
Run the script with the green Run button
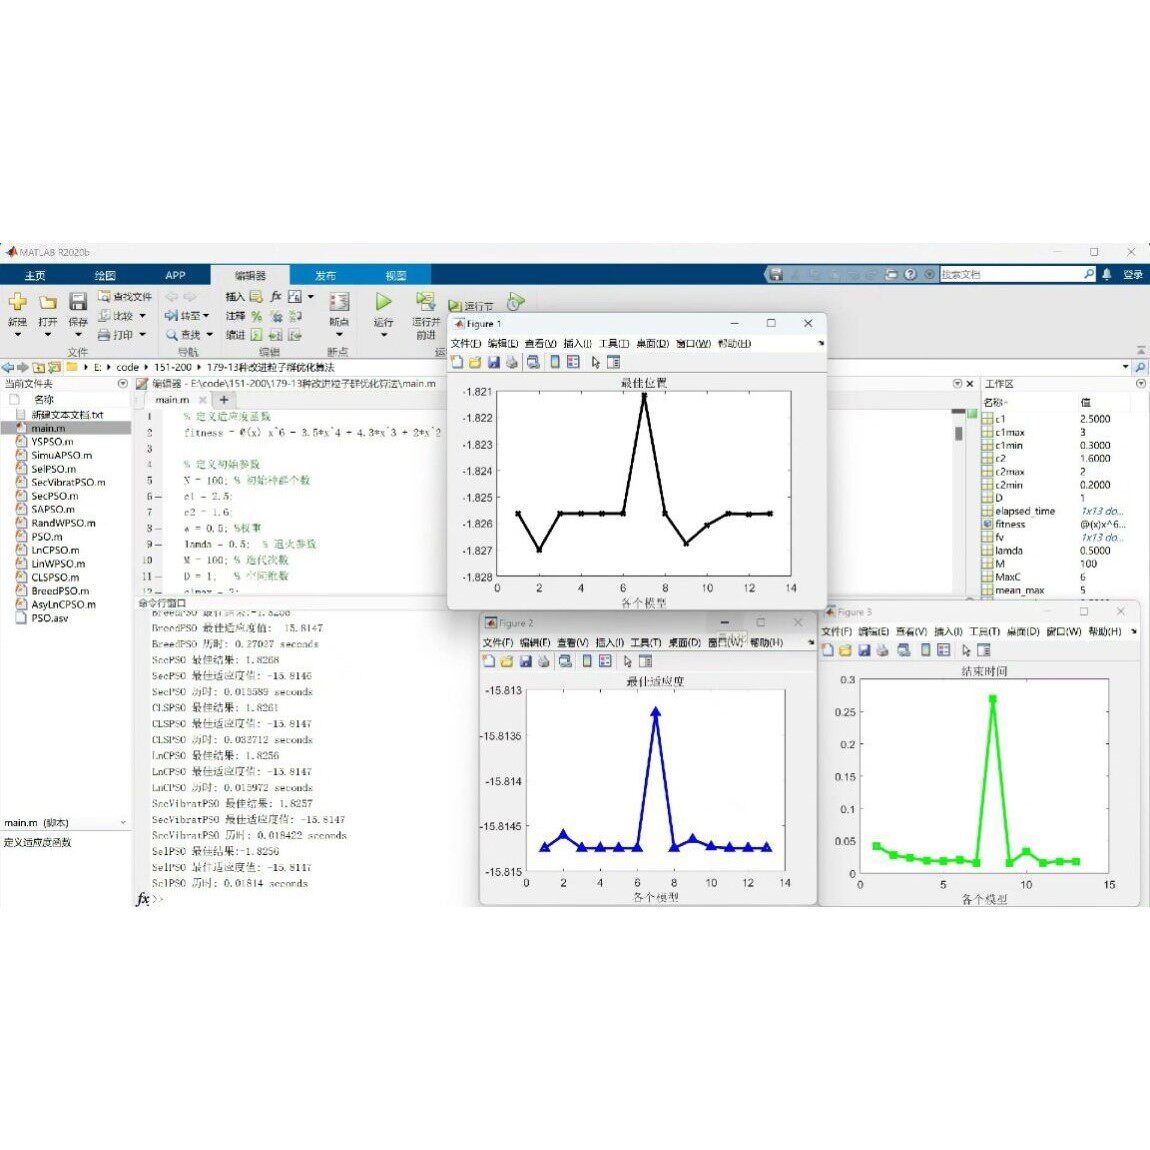click(384, 301)
